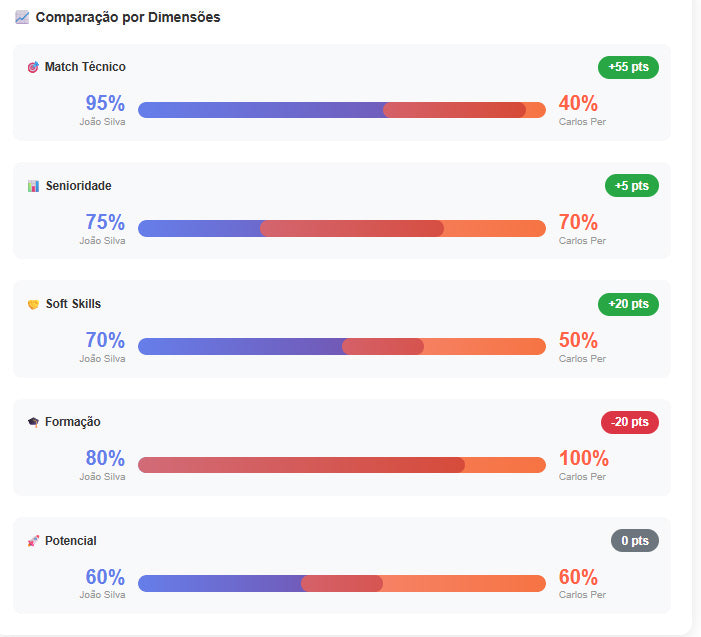The width and height of the screenshot is (701, 637).
Task: Click Carlos Per's 100% Formação score
Action: 583,459
